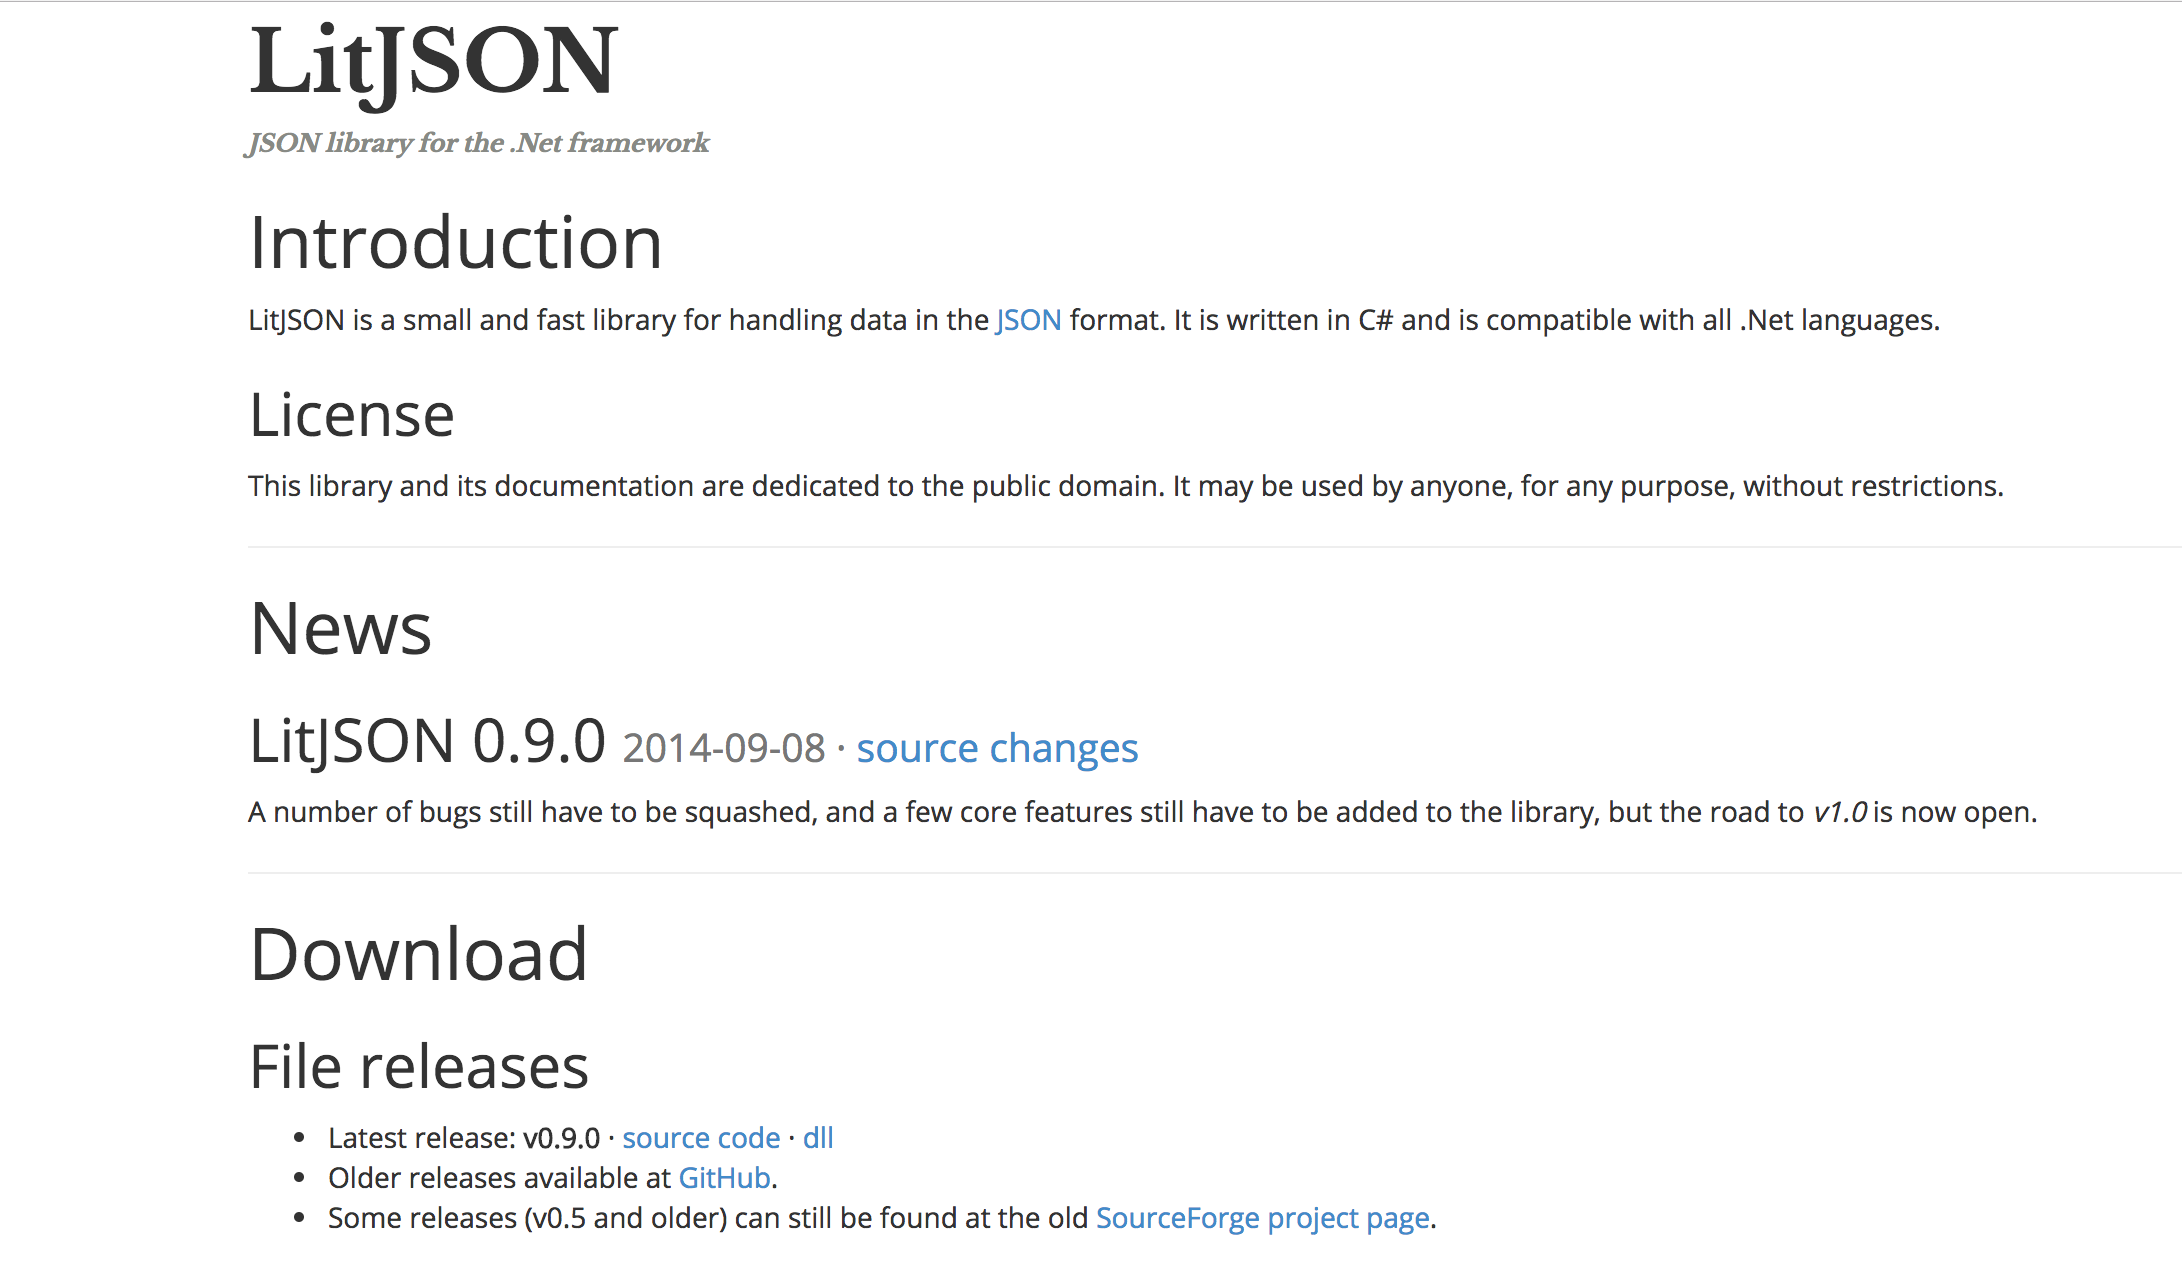Select the Introduction heading
Image resolution: width=2182 pixels, height=1282 pixels.
pyautogui.click(x=456, y=243)
